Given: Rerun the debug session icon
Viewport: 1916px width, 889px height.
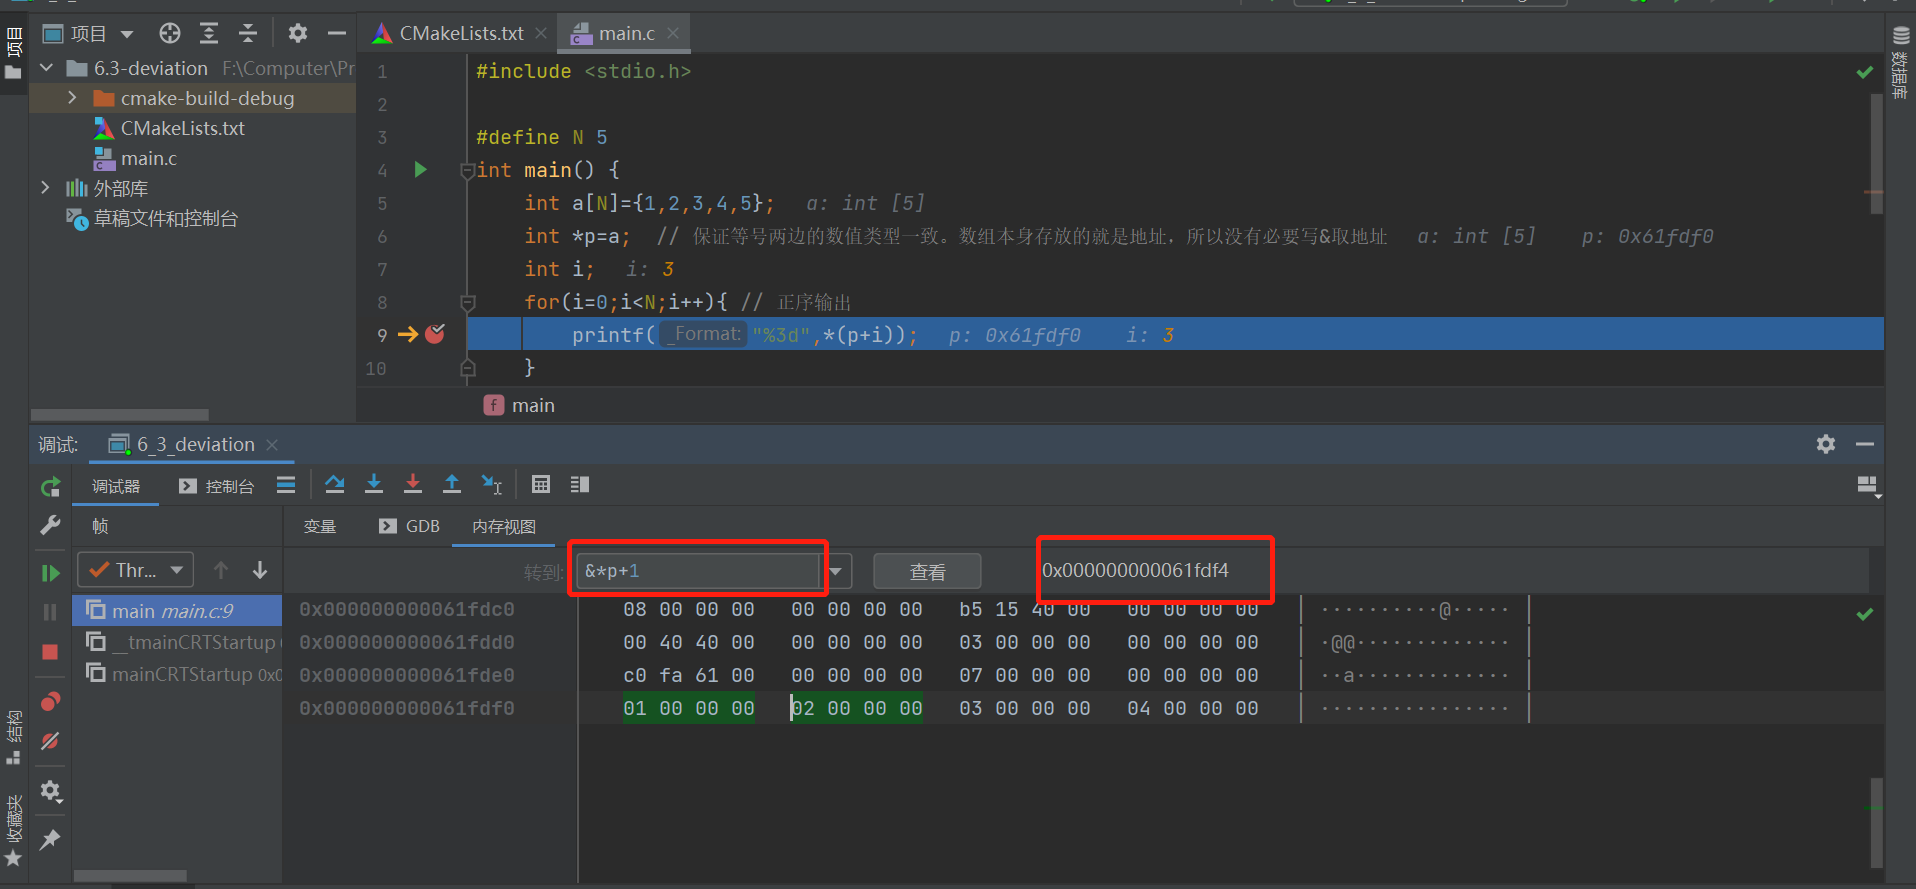Looking at the screenshot, I should point(50,487).
